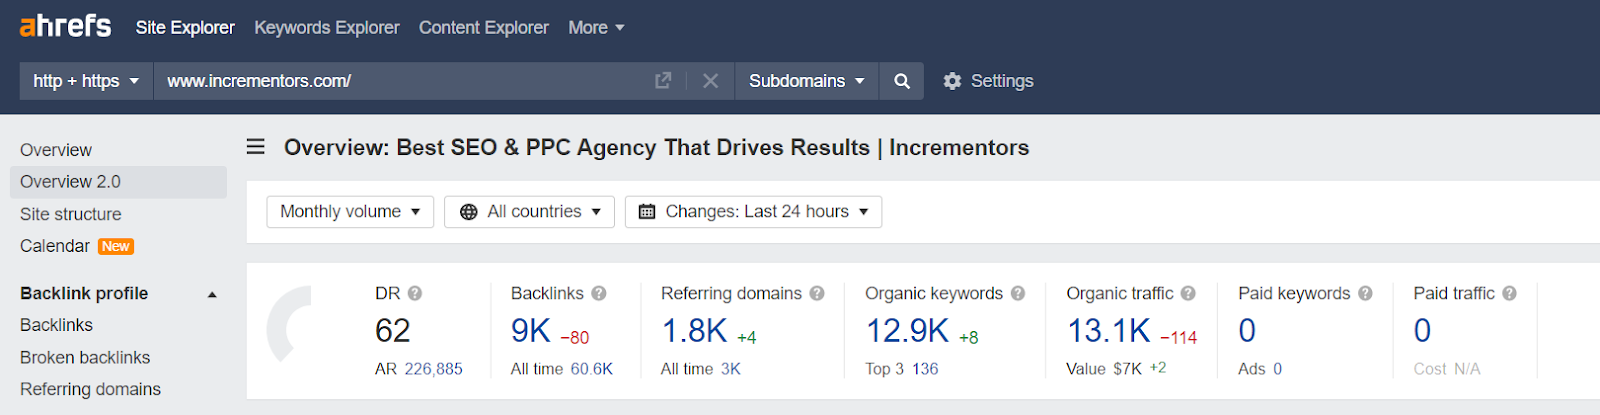1600x415 pixels.
Task: Click the globe icon in All countries
Action: (468, 212)
